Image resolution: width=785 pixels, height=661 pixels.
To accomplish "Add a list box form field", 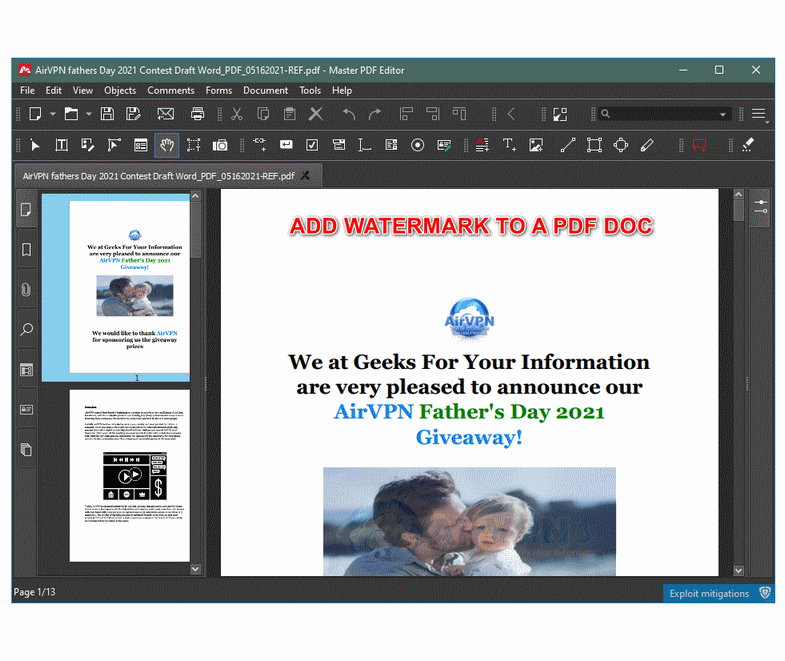I will point(391,145).
